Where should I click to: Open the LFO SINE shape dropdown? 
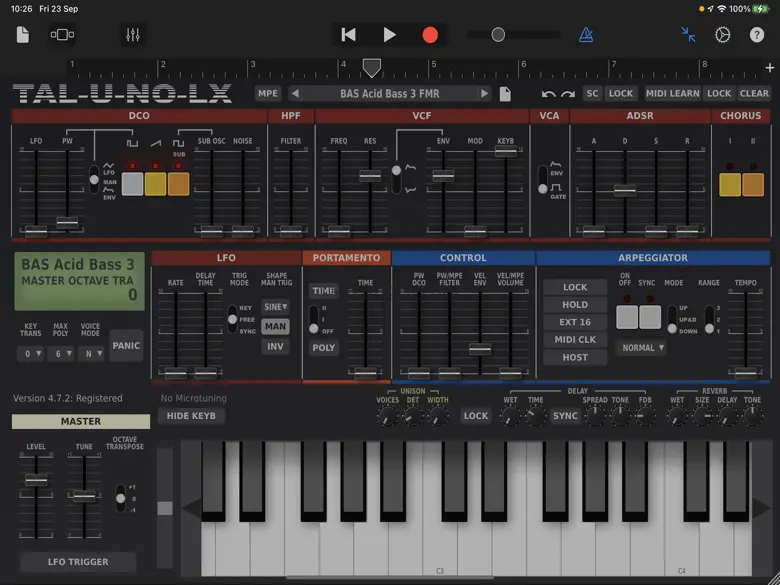[x=275, y=307]
